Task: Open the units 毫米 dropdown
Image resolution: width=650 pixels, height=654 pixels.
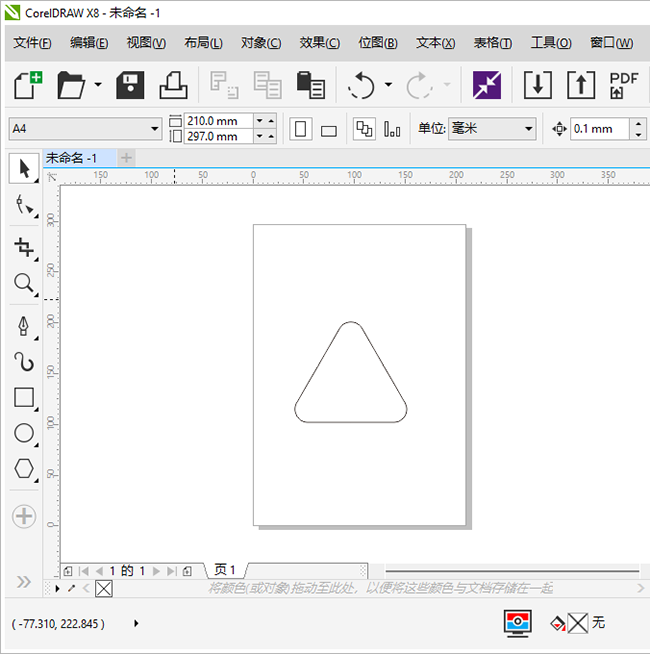Action: 529,129
